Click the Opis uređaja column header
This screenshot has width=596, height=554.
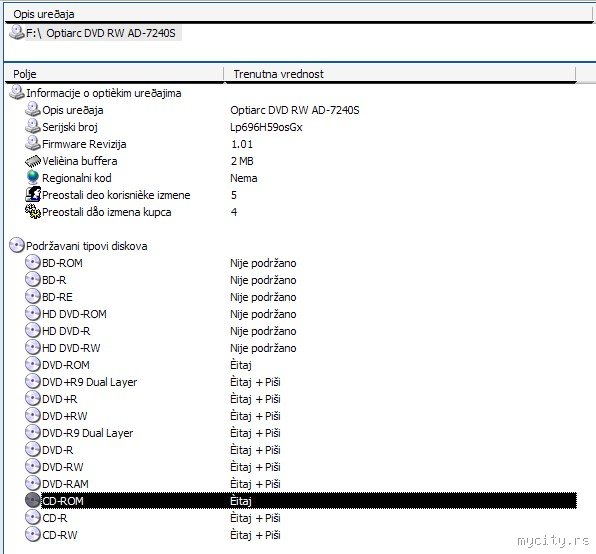[298, 14]
